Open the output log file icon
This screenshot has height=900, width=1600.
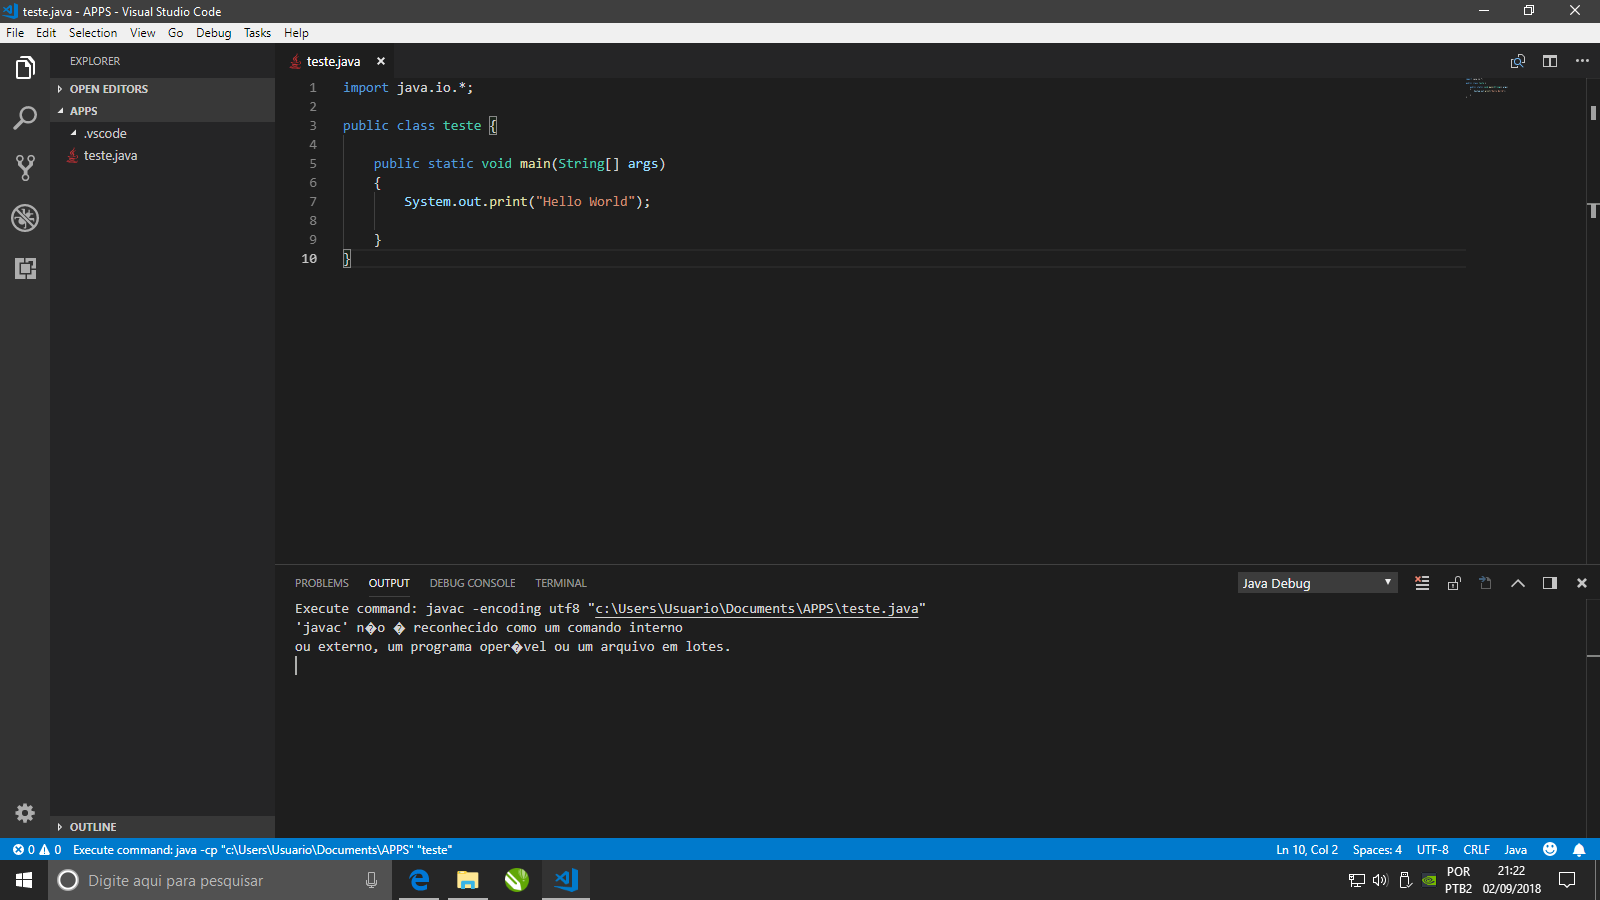click(x=1486, y=583)
